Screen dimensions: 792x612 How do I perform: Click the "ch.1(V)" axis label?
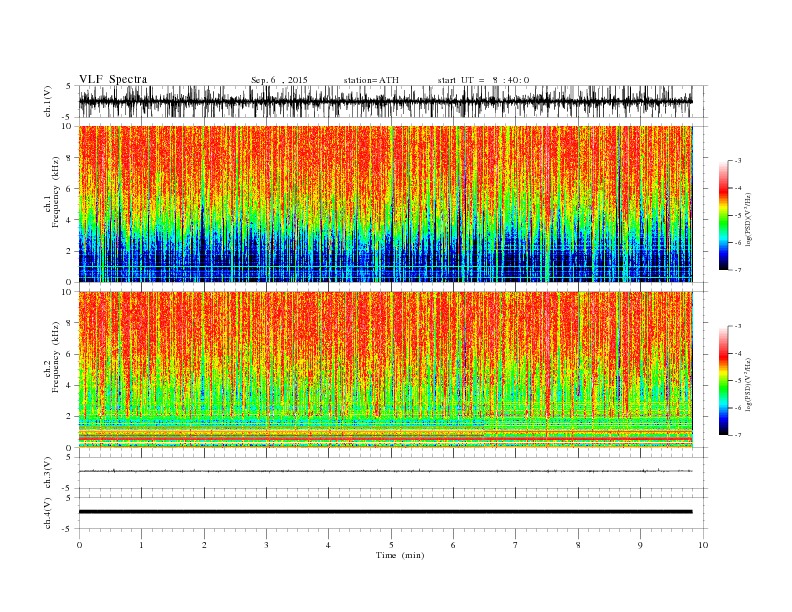tap(48, 103)
